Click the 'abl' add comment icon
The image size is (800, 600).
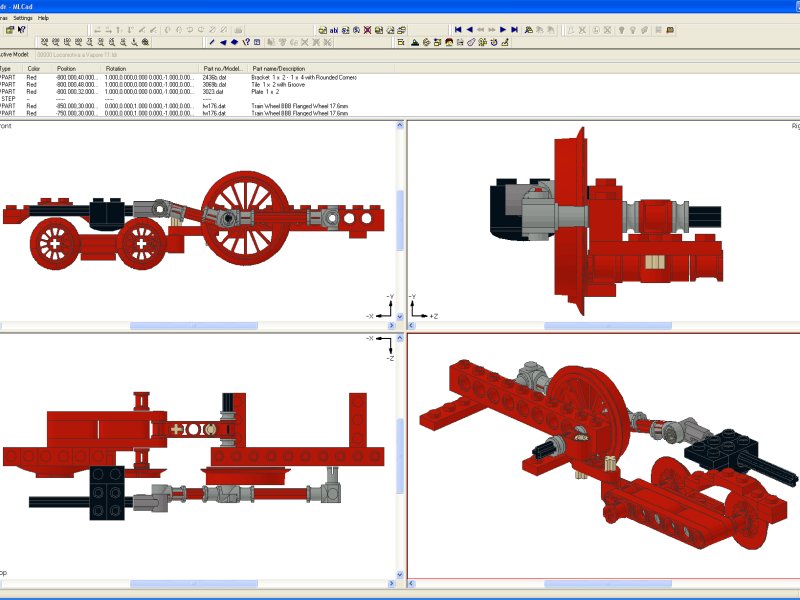point(334,30)
